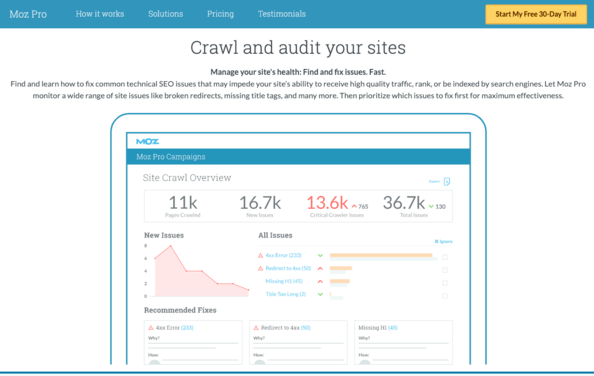Click green chevron next to 4xx Error (233)

click(320, 256)
